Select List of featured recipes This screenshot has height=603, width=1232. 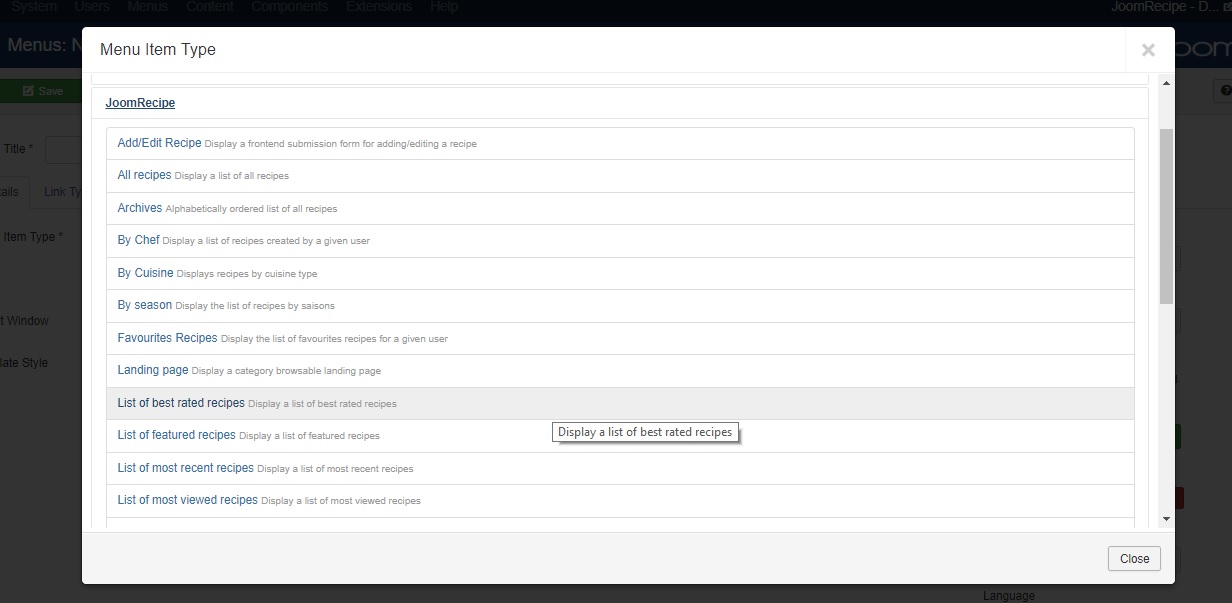click(x=620, y=436)
